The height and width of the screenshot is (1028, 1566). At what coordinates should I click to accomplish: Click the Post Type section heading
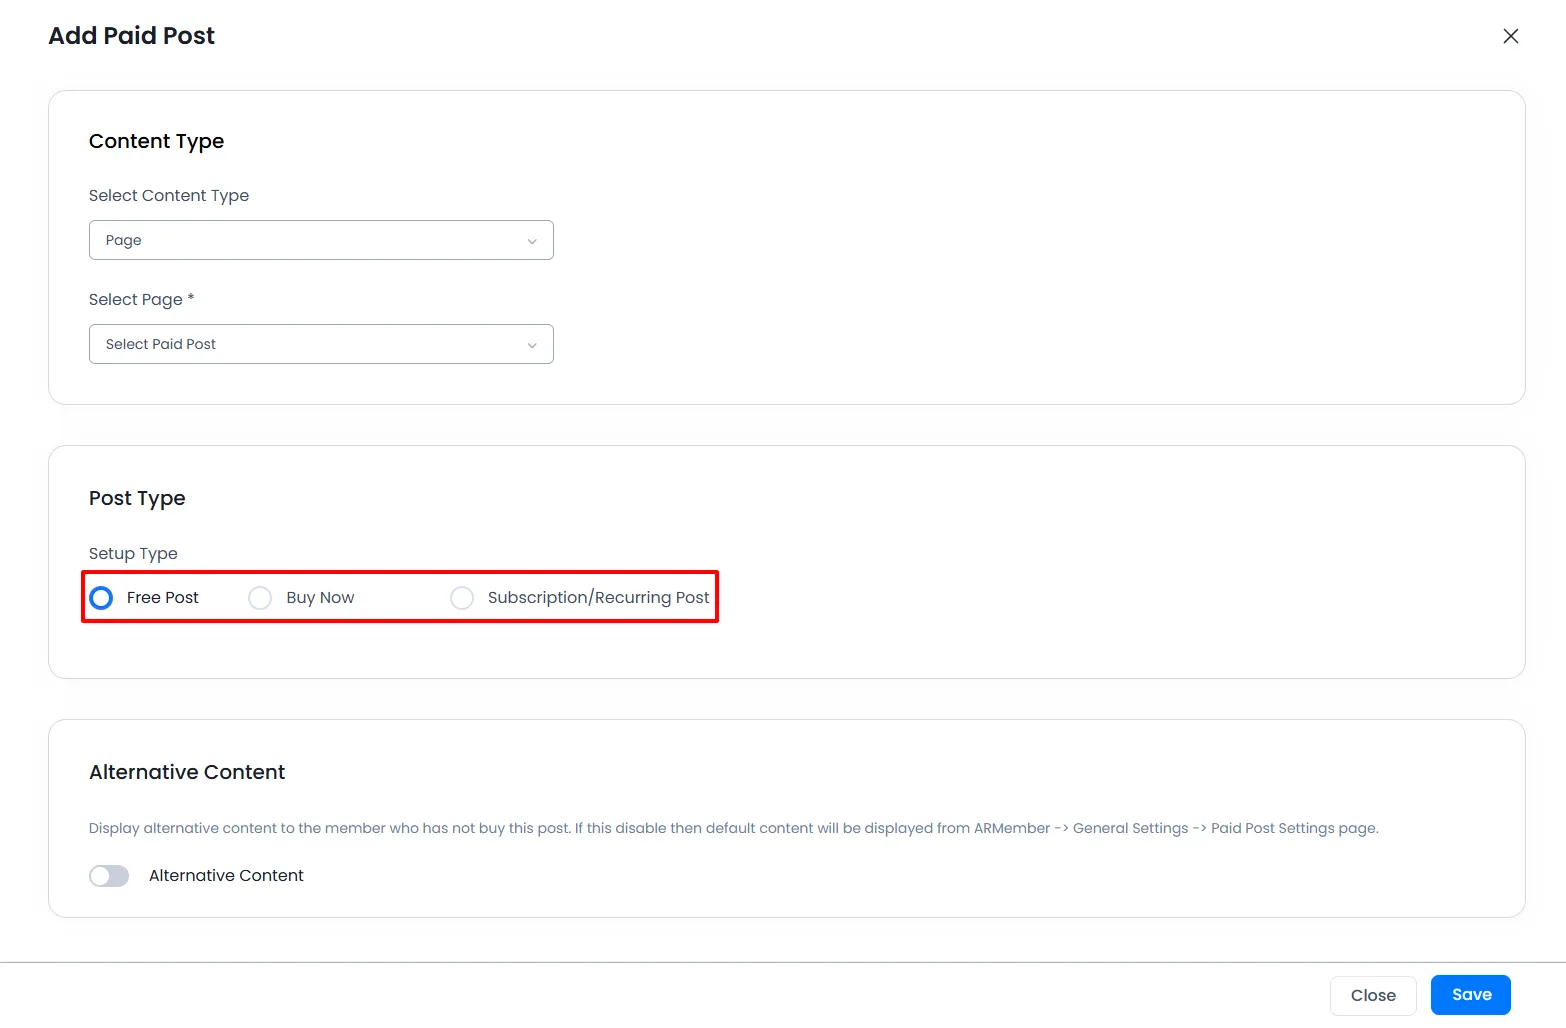(137, 497)
